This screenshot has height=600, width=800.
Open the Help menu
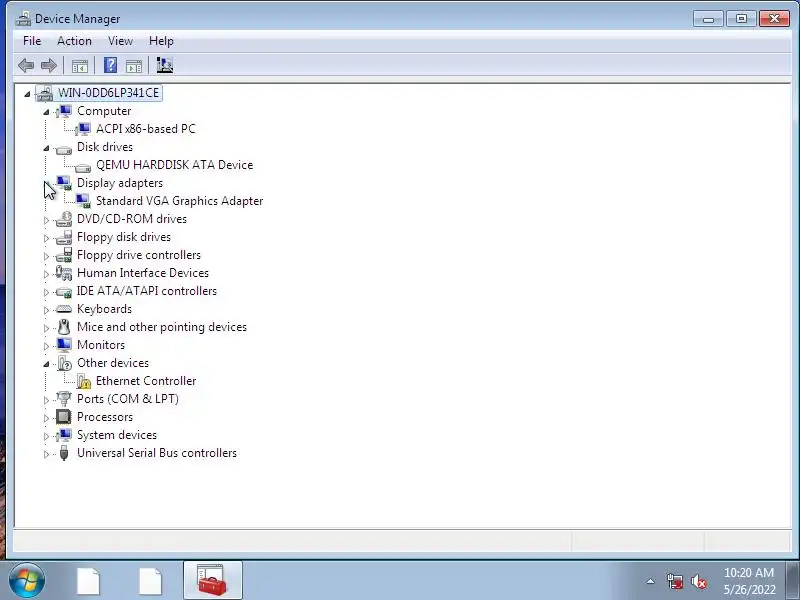(161, 41)
